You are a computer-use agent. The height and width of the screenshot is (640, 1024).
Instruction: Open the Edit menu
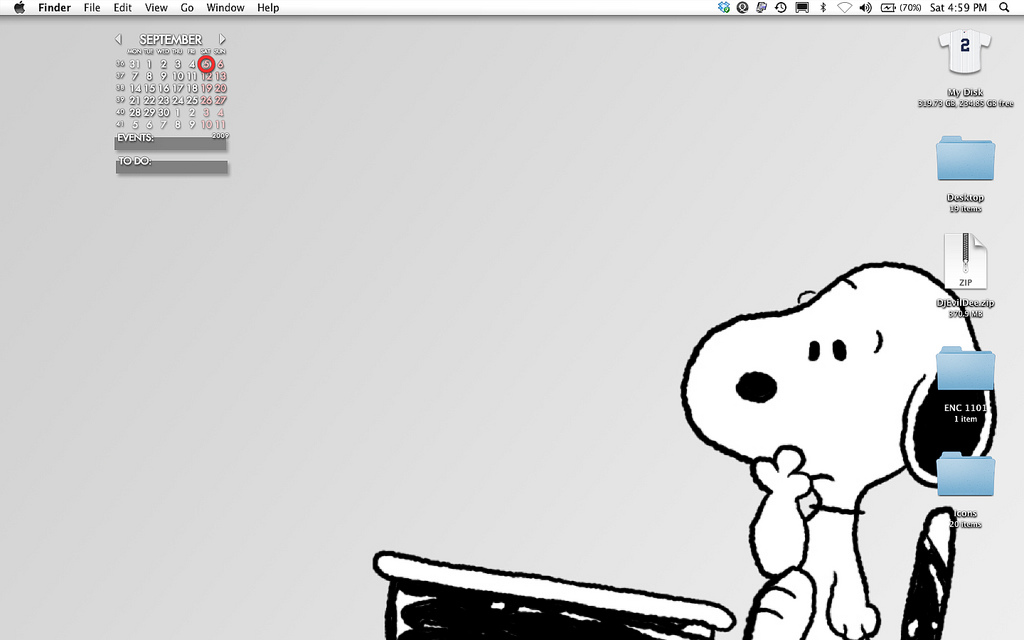click(x=122, y=8)
